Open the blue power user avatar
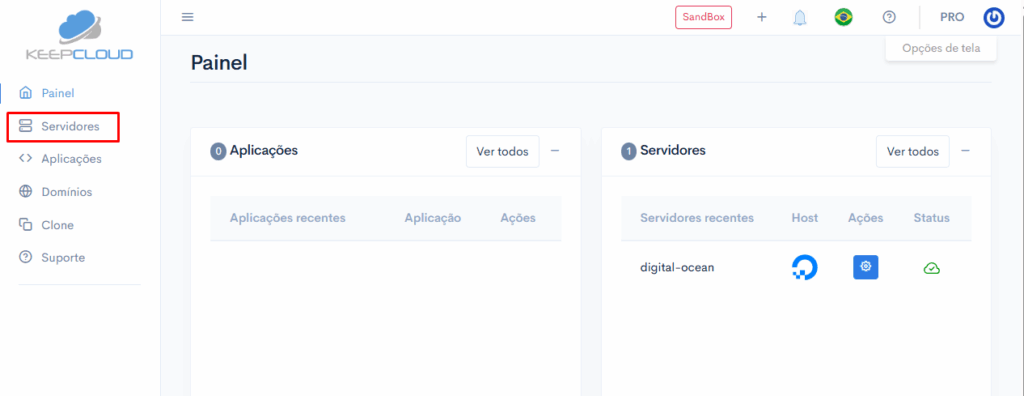Viewport: 1024px width, 396px height. 994,18
